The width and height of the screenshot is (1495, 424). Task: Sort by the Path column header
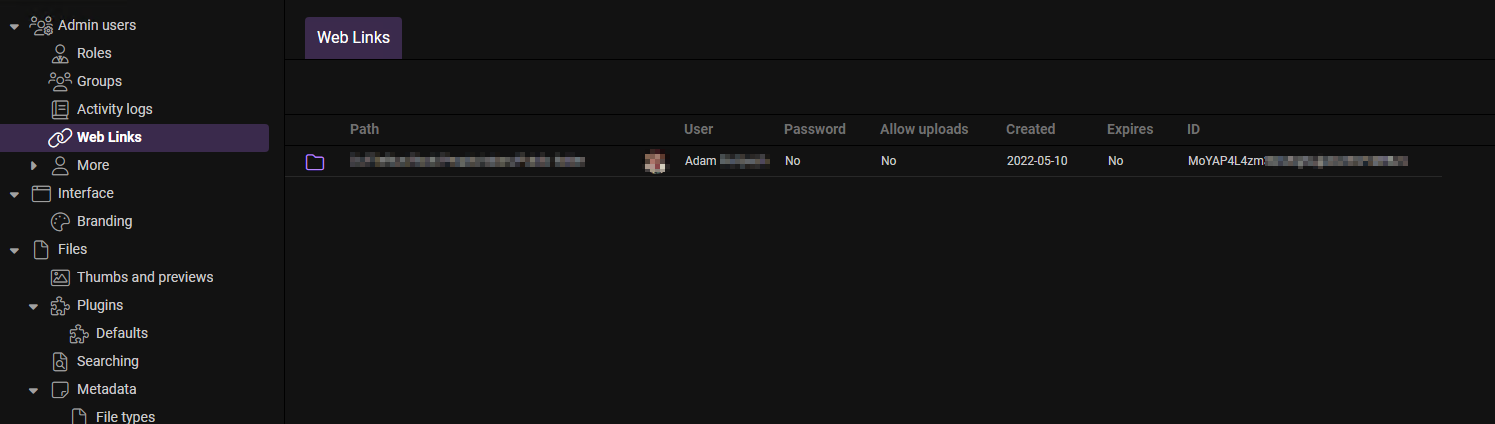[x=364, y=129]
